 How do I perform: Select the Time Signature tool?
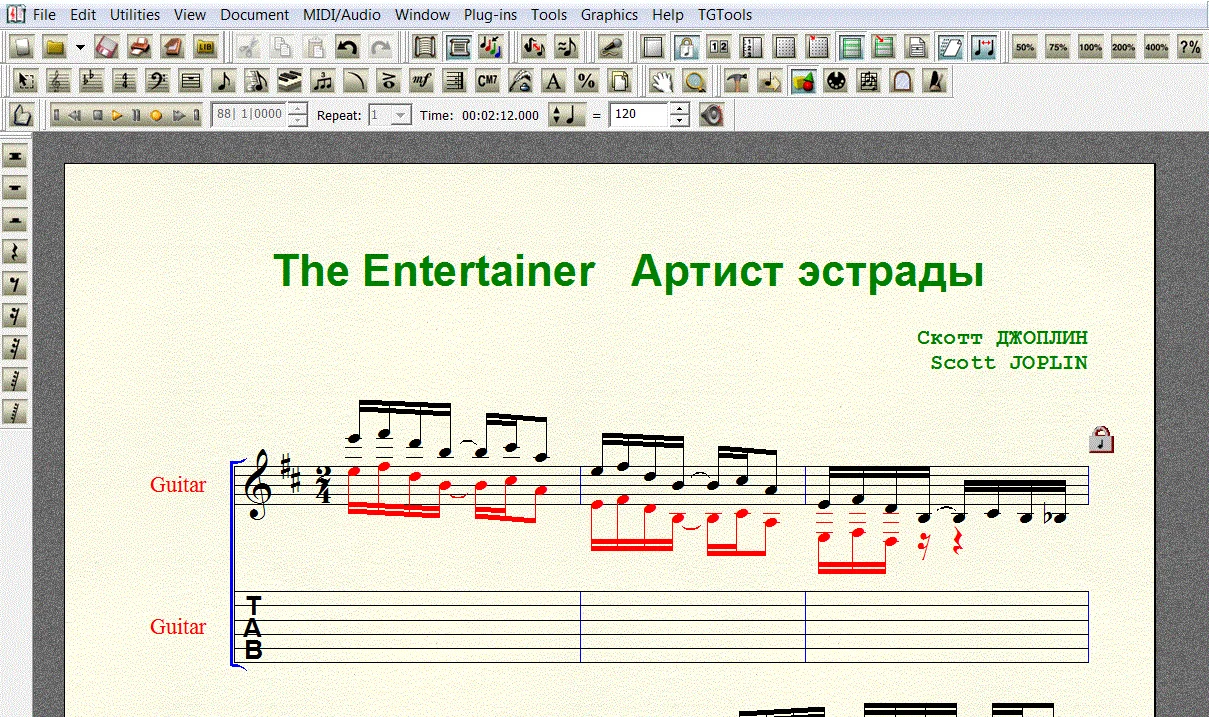point(125,81)
